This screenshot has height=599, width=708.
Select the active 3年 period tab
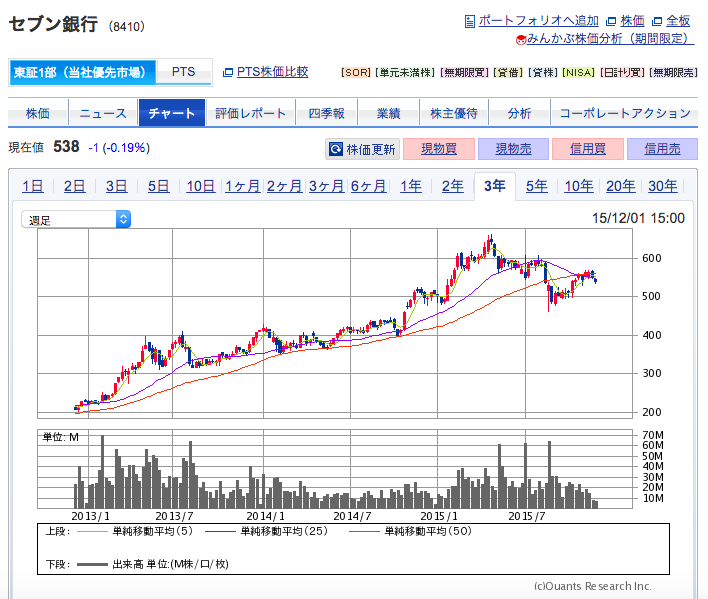click(x=495, y=186)
